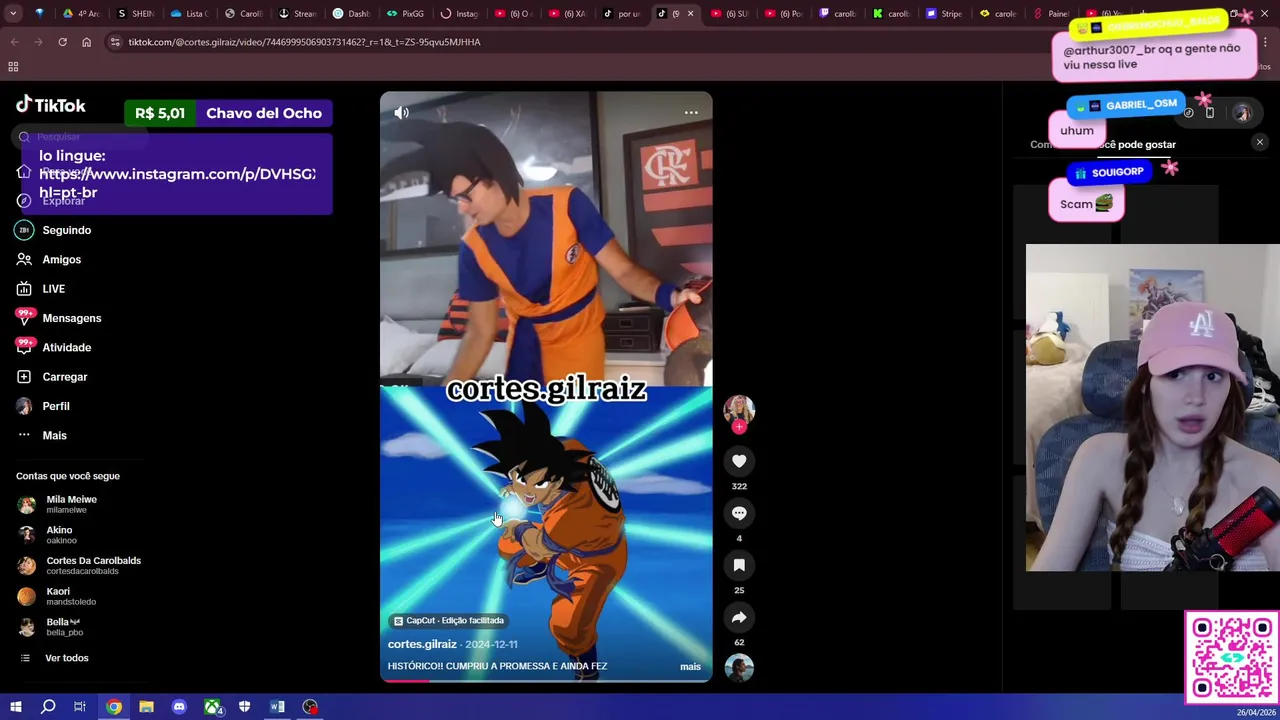Image resolution: width=1280 pixels, height=720 pixels.
Task: Expand the Mais menu in sidebar
Action: (x=54, y=435)
